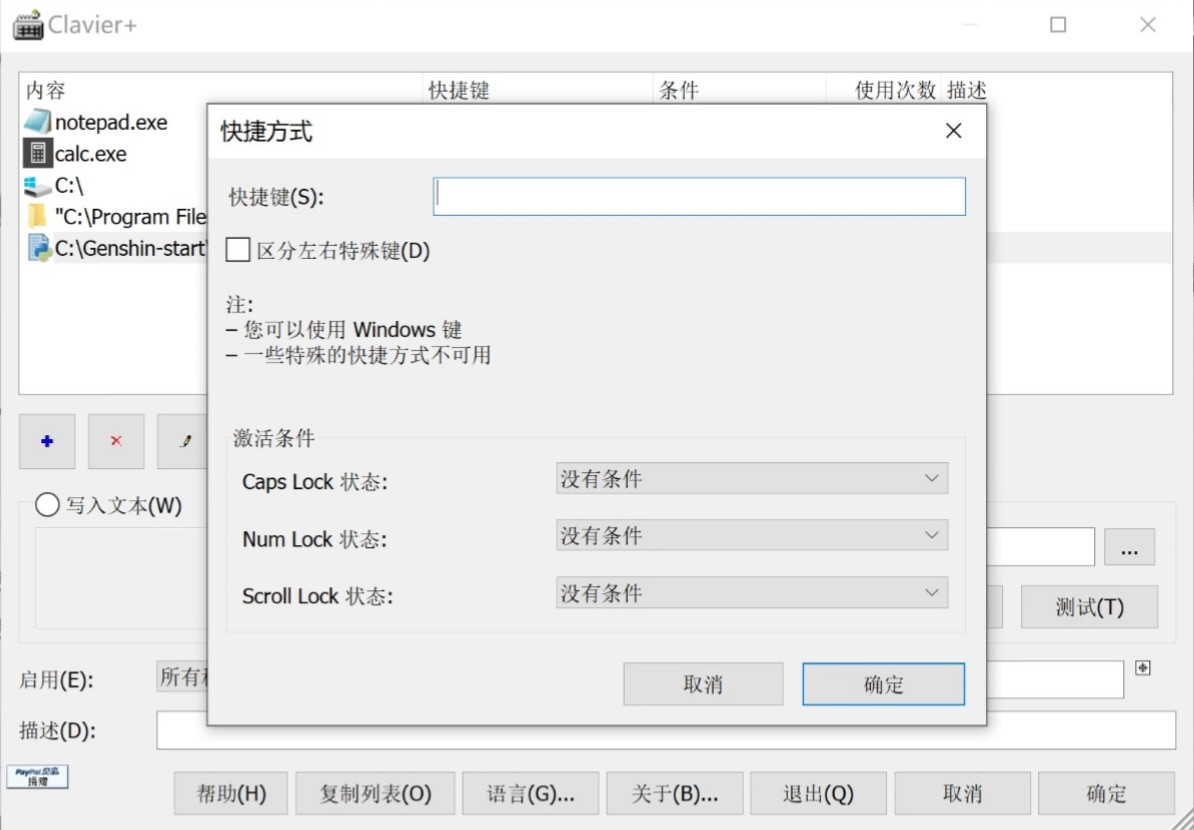
Task: Select the 写入文本(W) radio button
Action: click(x=47, y=505)
